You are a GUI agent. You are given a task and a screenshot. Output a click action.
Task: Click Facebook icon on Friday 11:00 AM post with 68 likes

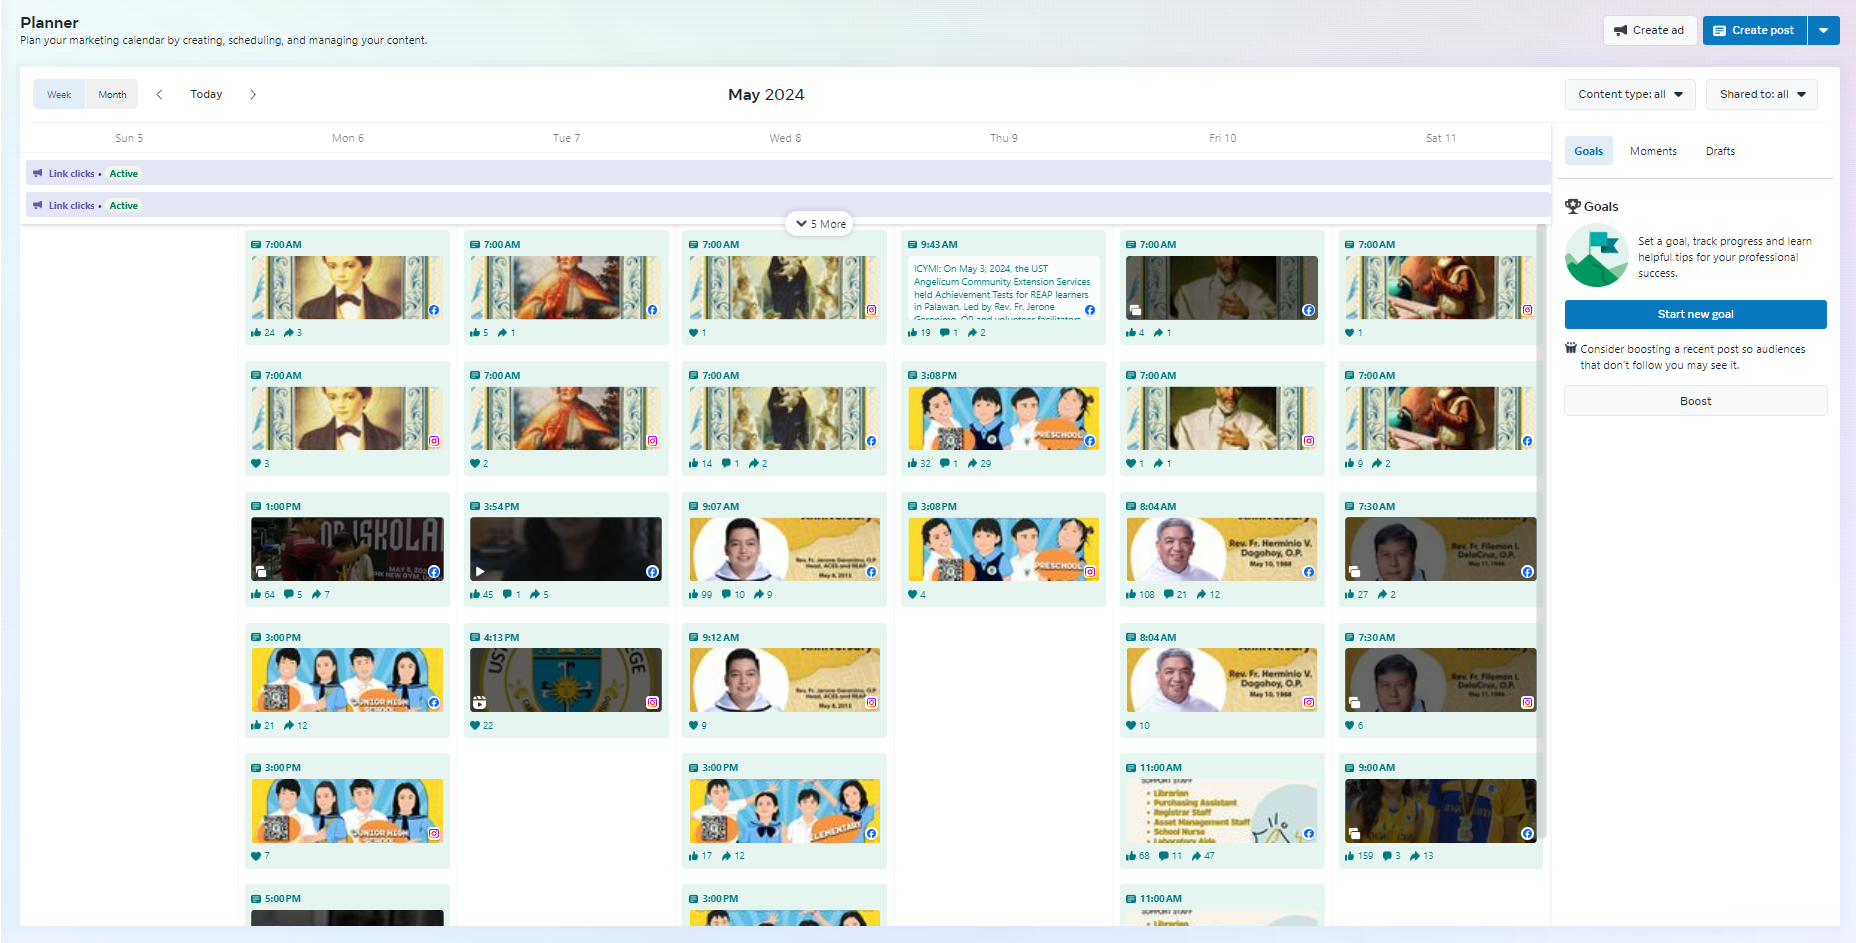(1309, 834)
